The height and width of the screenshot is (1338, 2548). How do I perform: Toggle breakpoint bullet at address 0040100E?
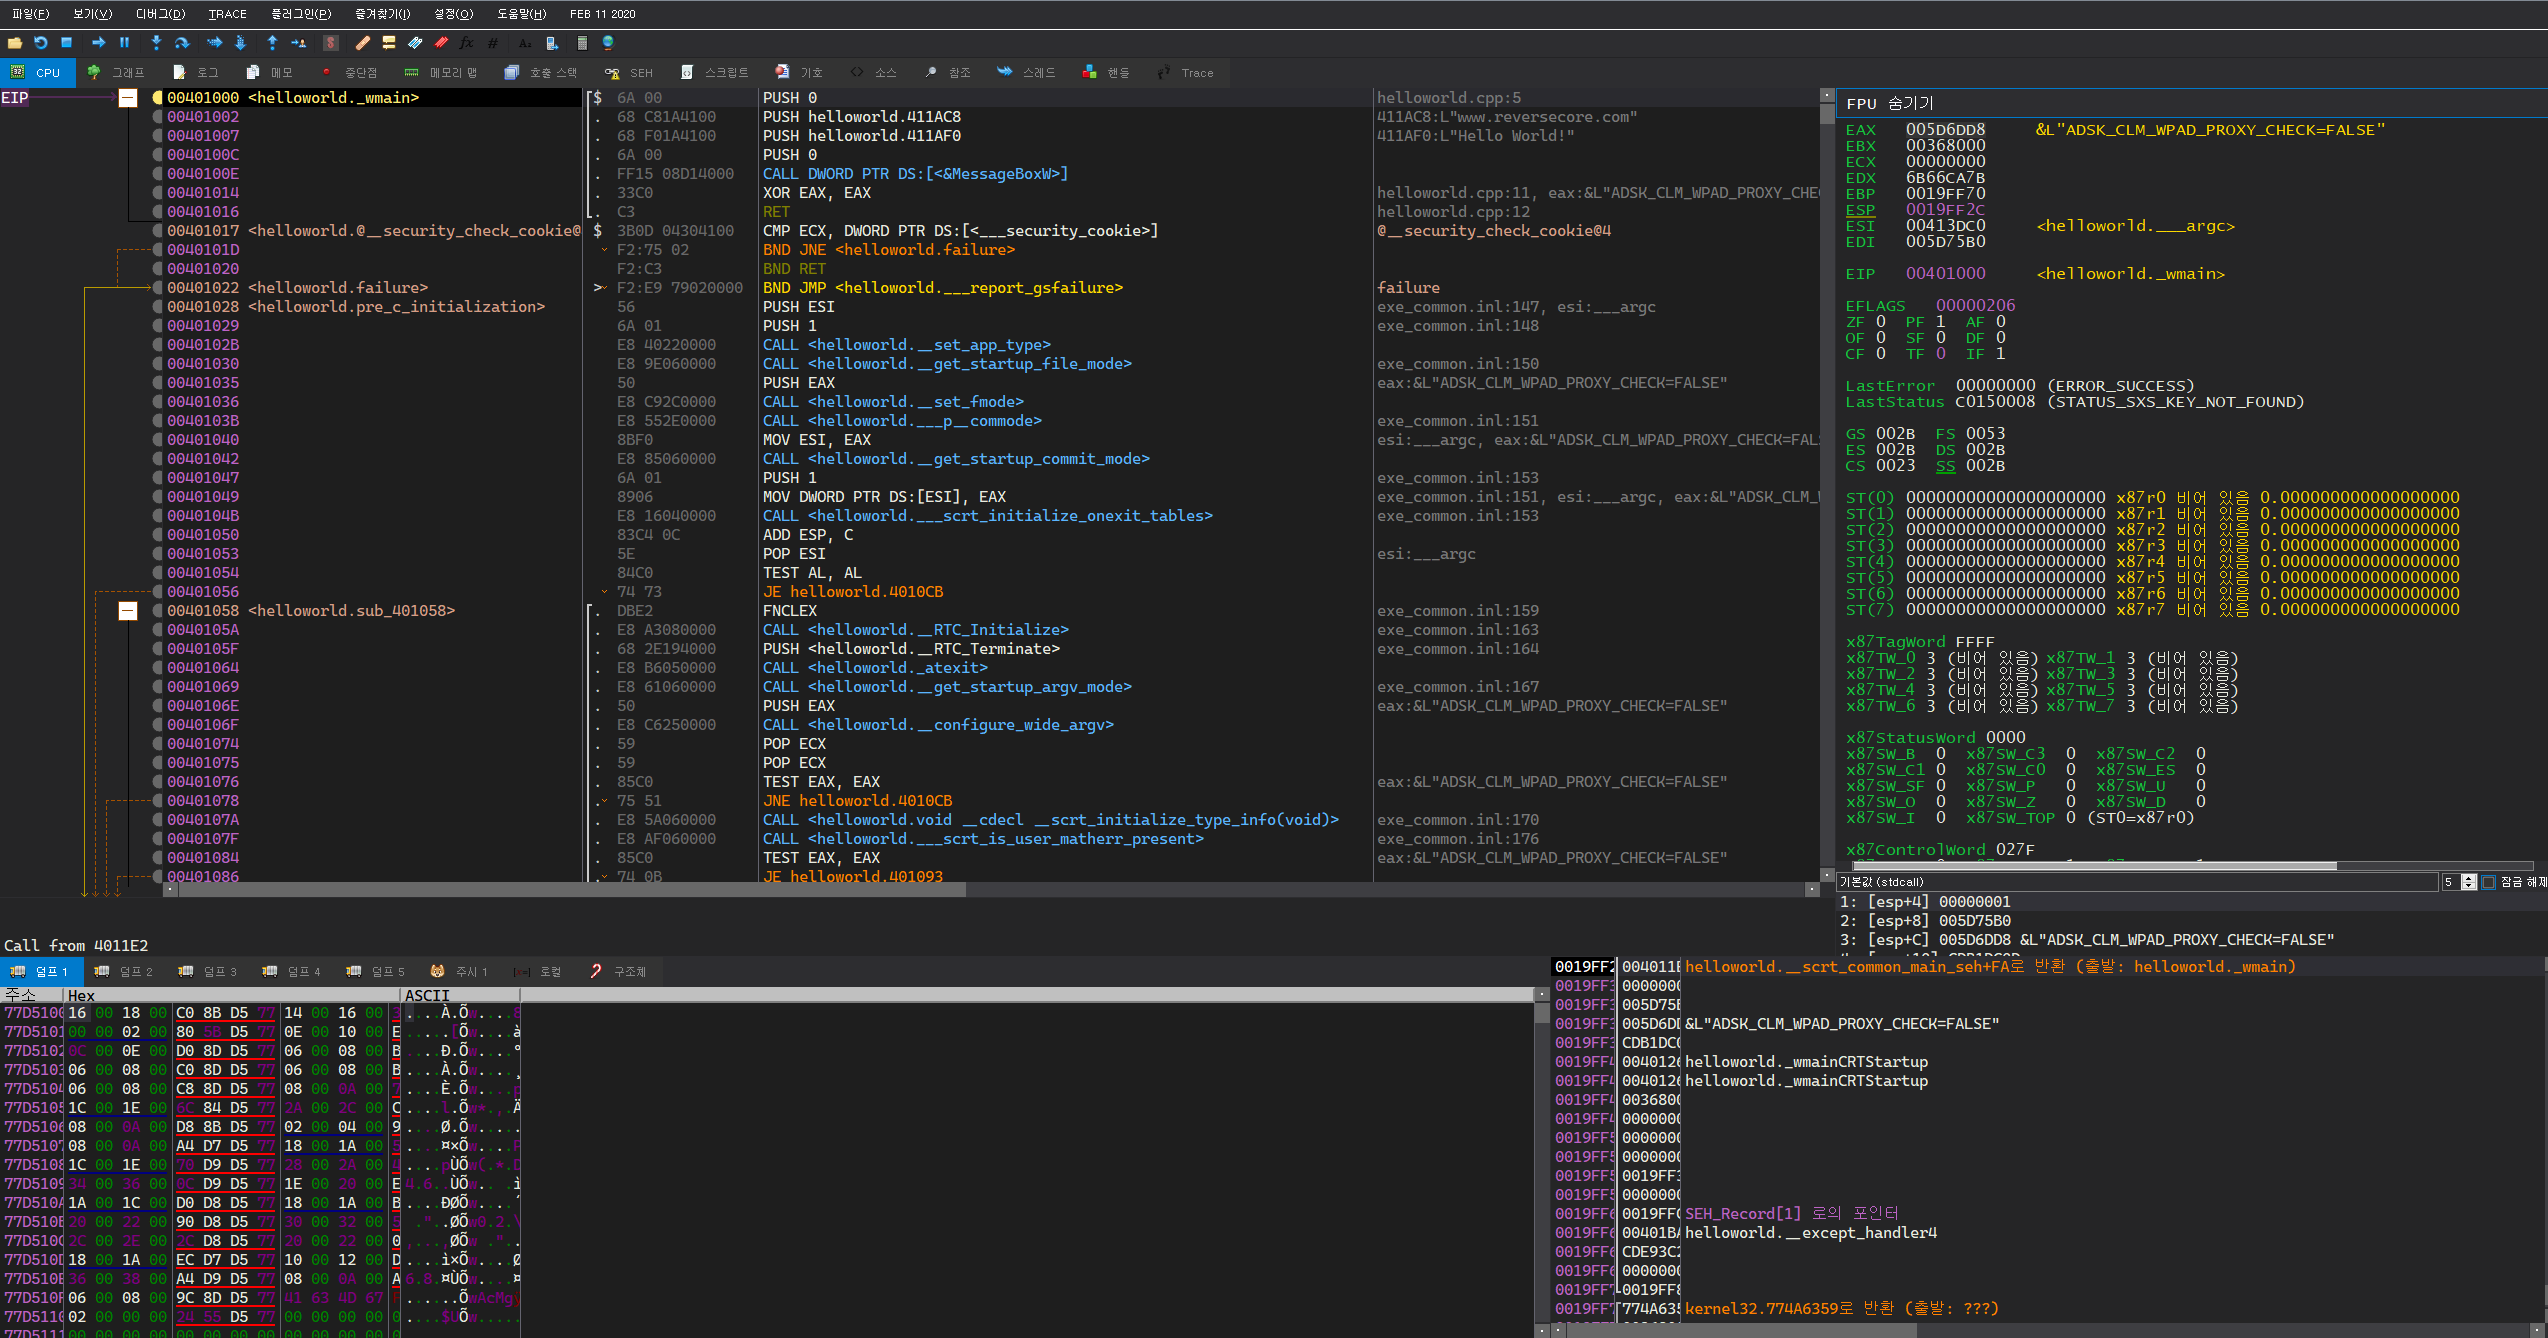(157, 174)
